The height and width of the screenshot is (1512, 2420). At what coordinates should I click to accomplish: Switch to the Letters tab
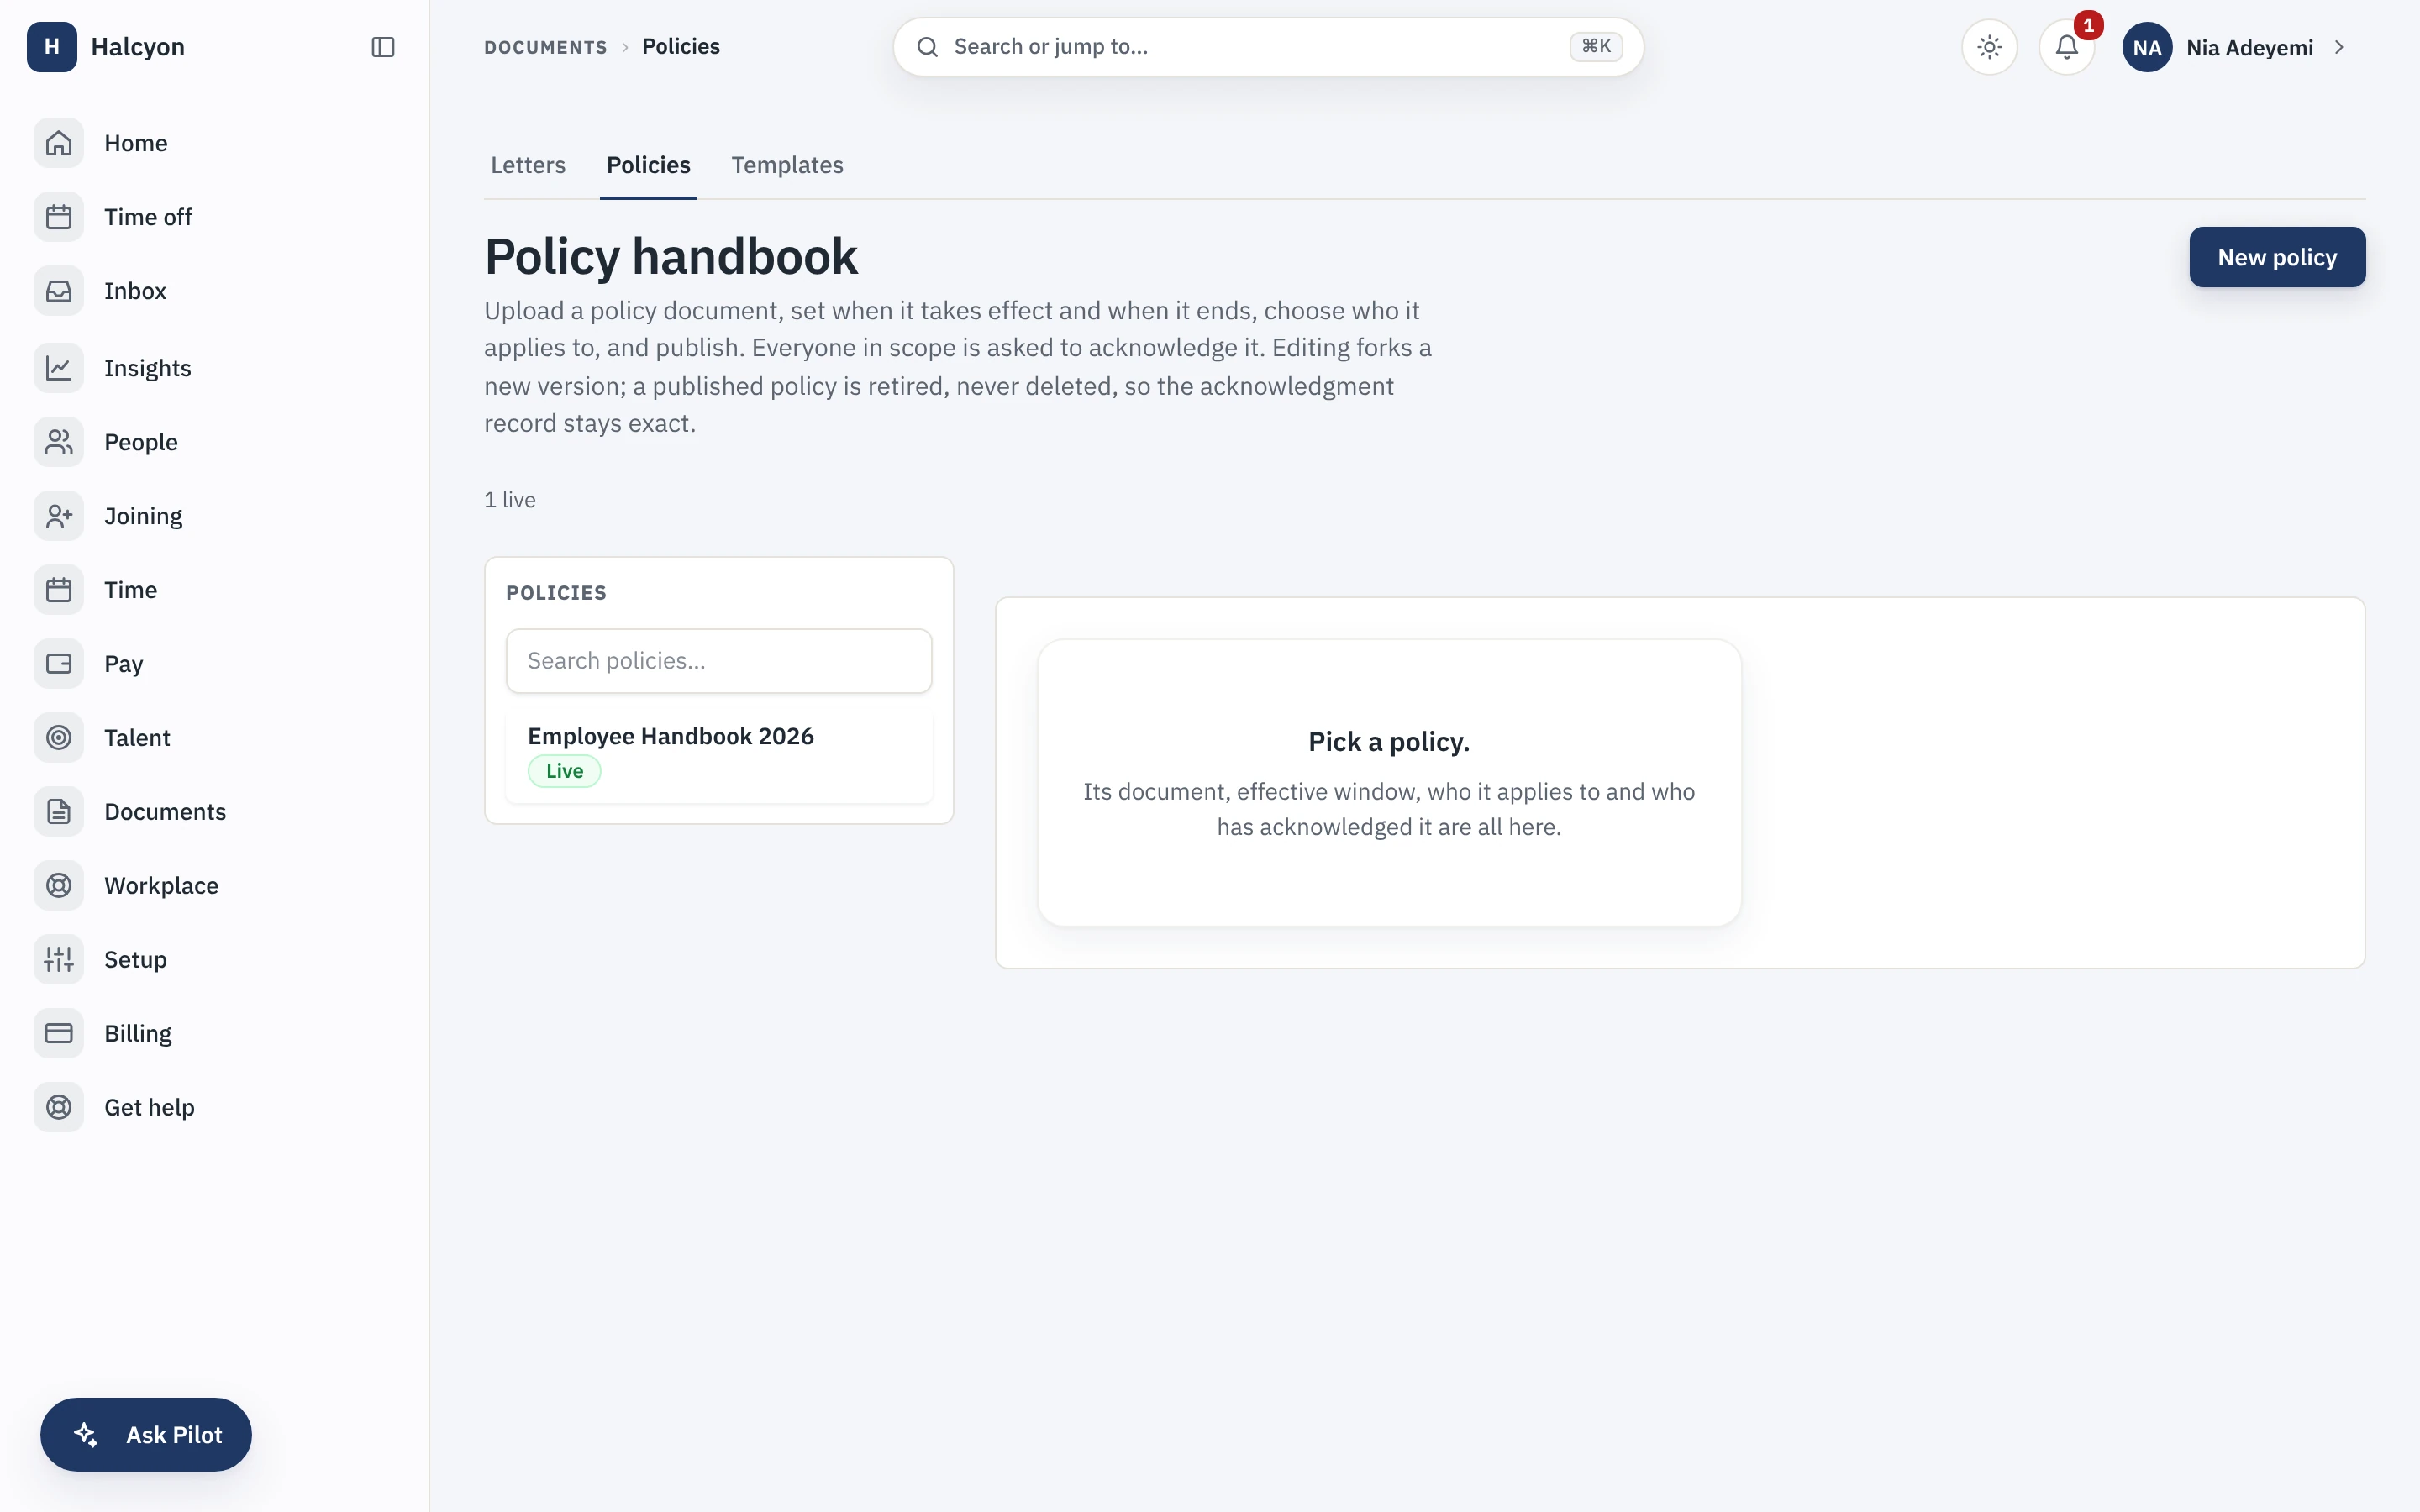point(528,165)
